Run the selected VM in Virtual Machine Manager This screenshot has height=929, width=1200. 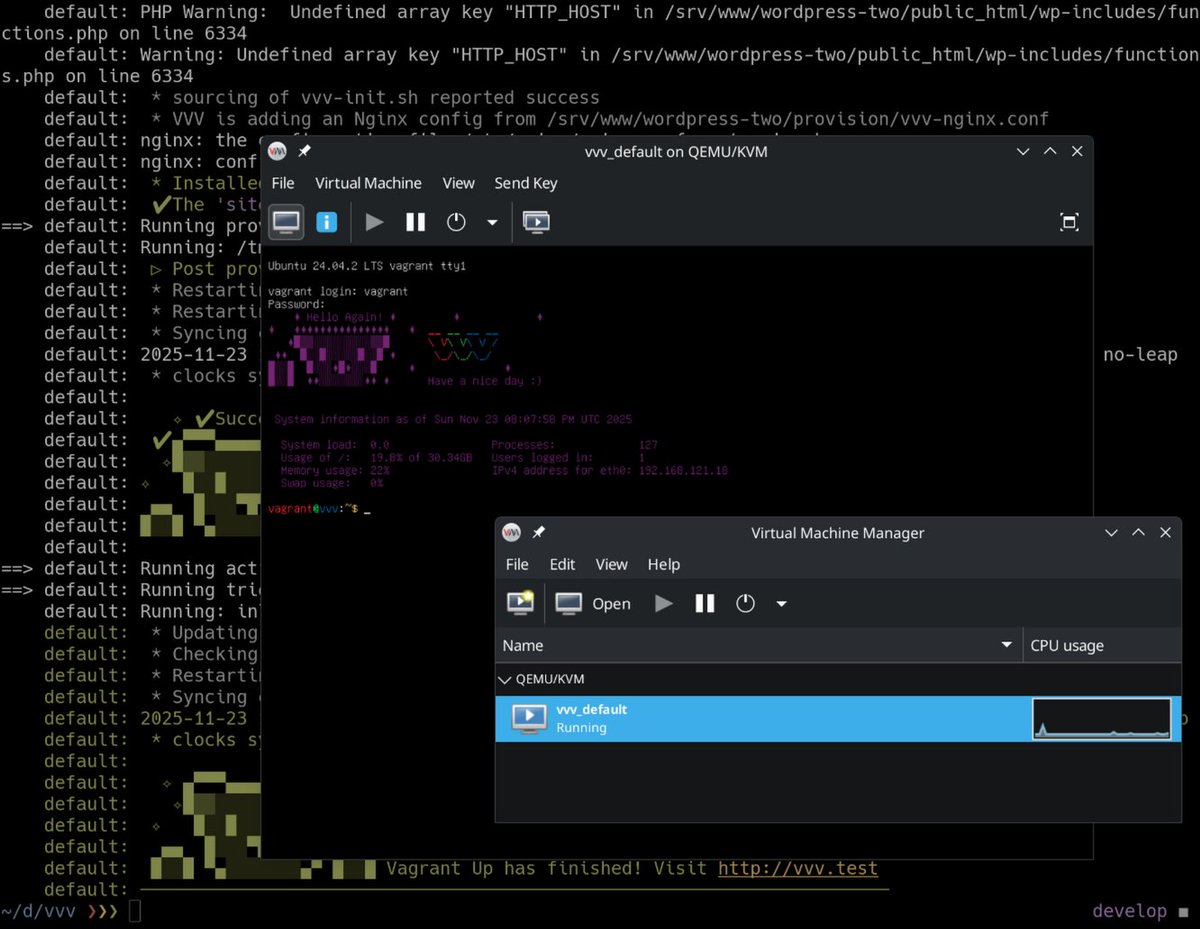pos(664,603)
